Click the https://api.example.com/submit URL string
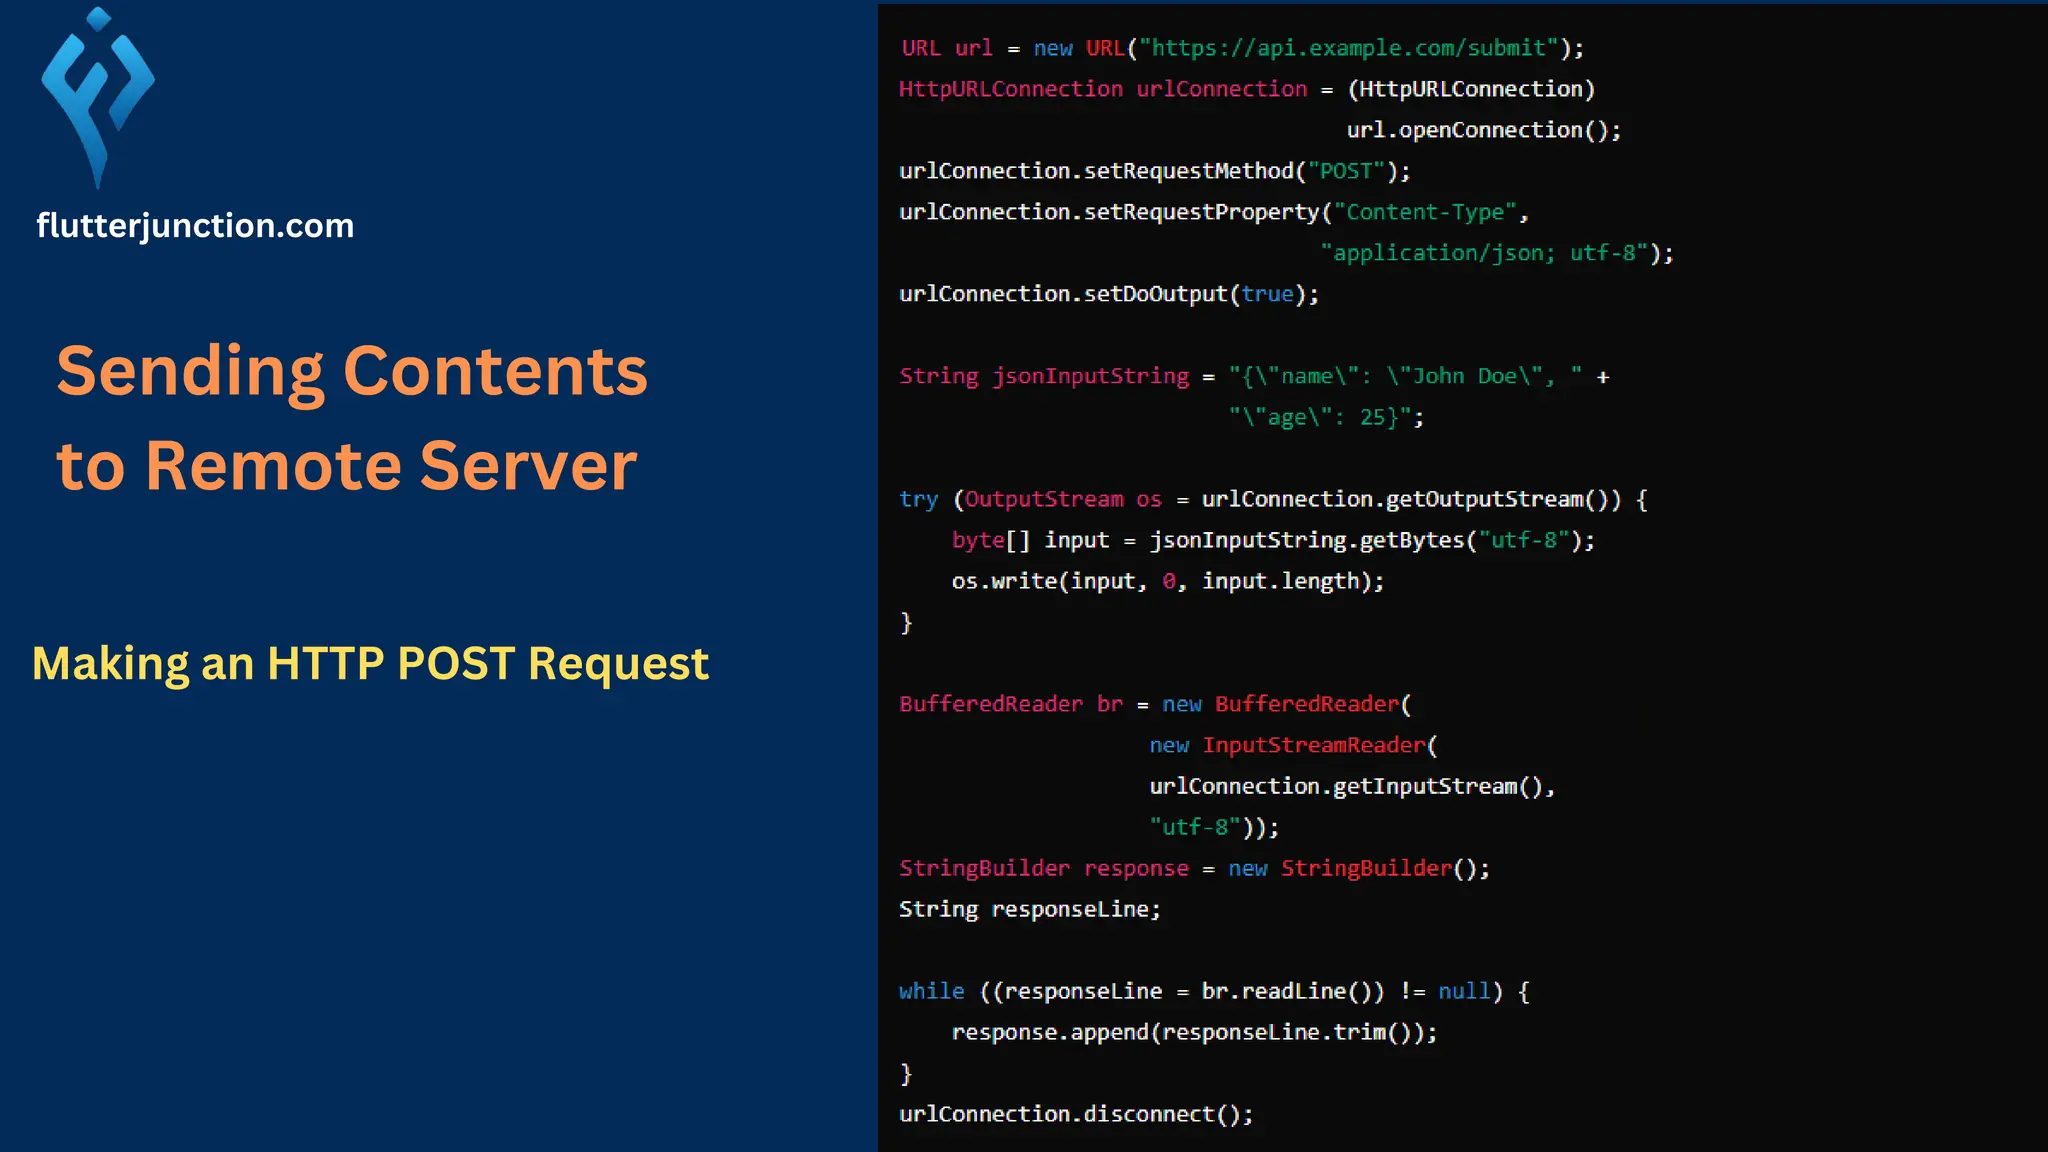The width and height of the screenshot is (2048, 1152). click(1349, 48)
